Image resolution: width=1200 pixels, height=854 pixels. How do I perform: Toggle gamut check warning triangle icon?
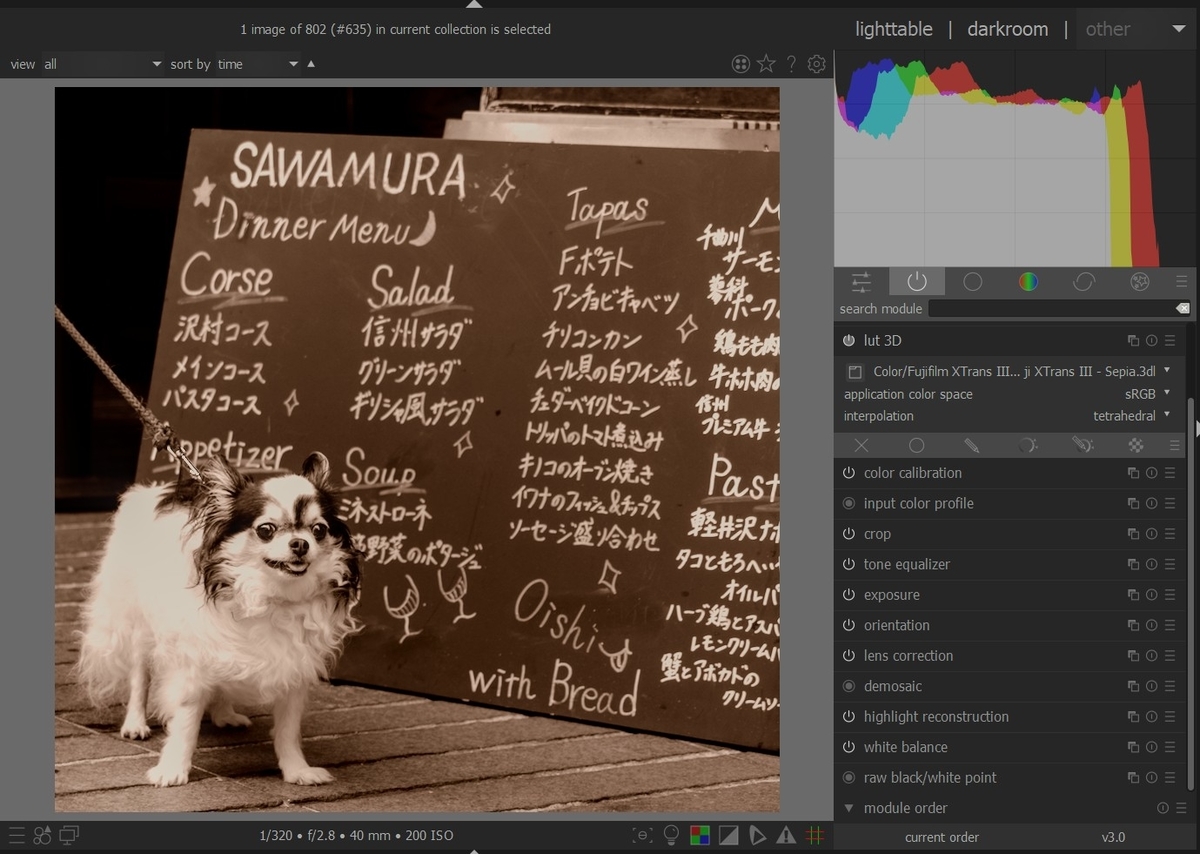pos(786,835)
